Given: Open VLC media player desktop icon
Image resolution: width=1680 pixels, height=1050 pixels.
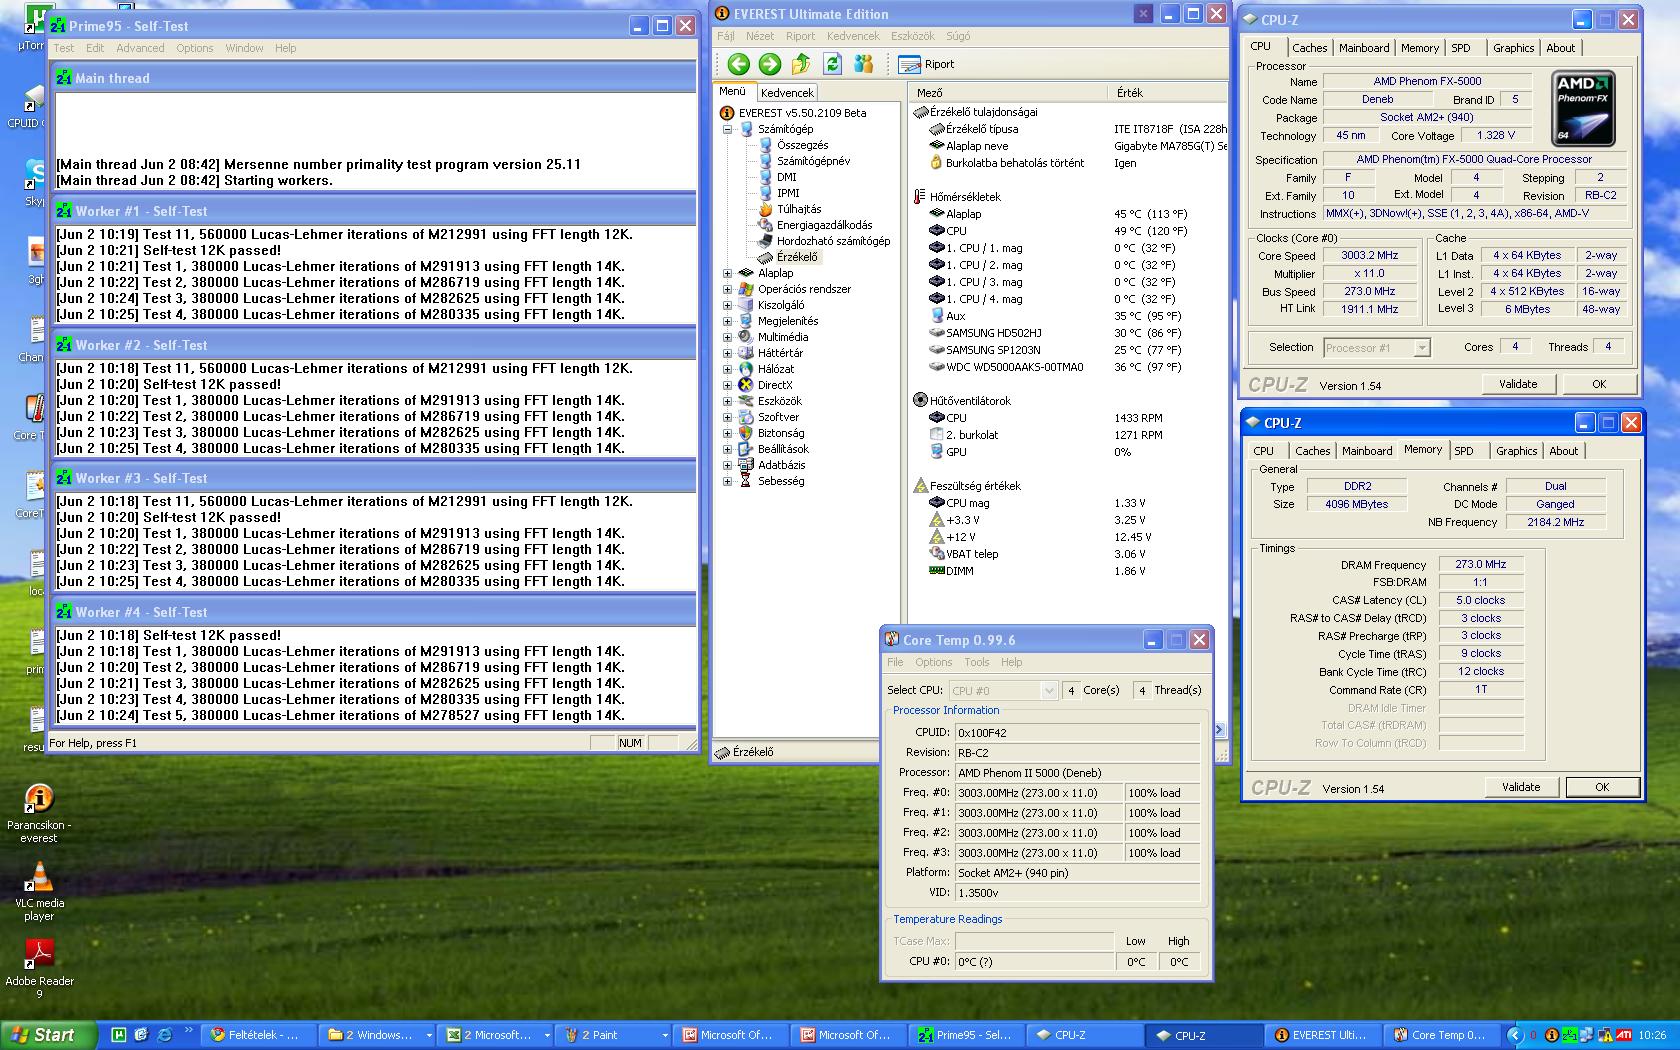Looking at the screenshot, I should [x=39, y=892].
